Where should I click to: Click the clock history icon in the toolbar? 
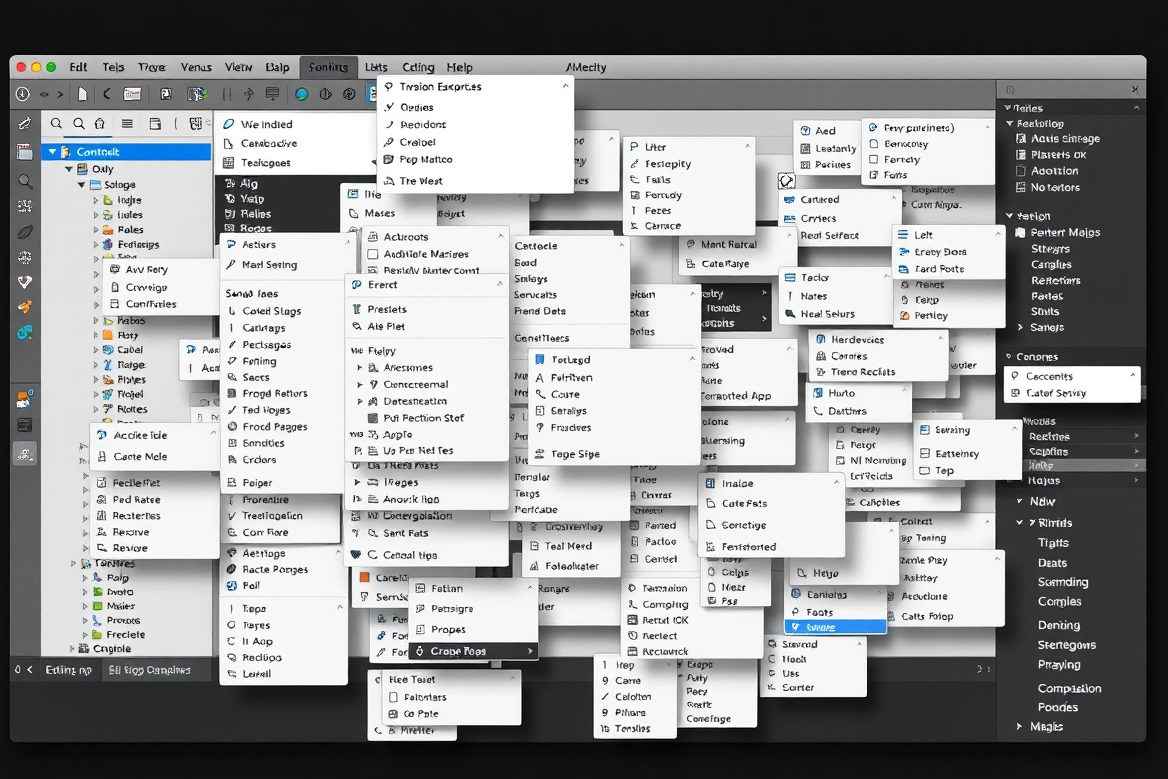pyautogui.click(x=22, y=94)
